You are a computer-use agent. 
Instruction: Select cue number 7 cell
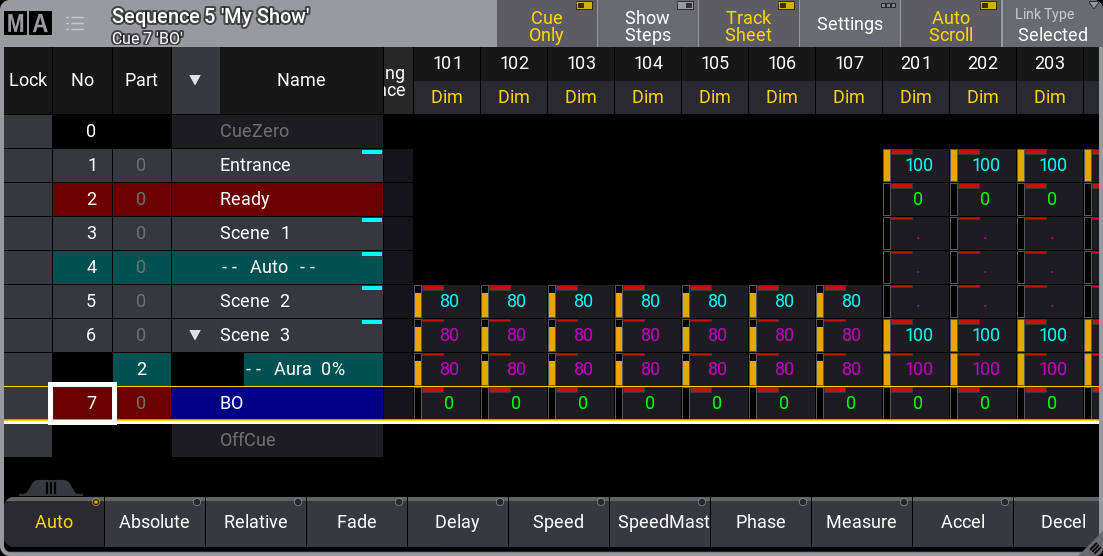(84, 403)
